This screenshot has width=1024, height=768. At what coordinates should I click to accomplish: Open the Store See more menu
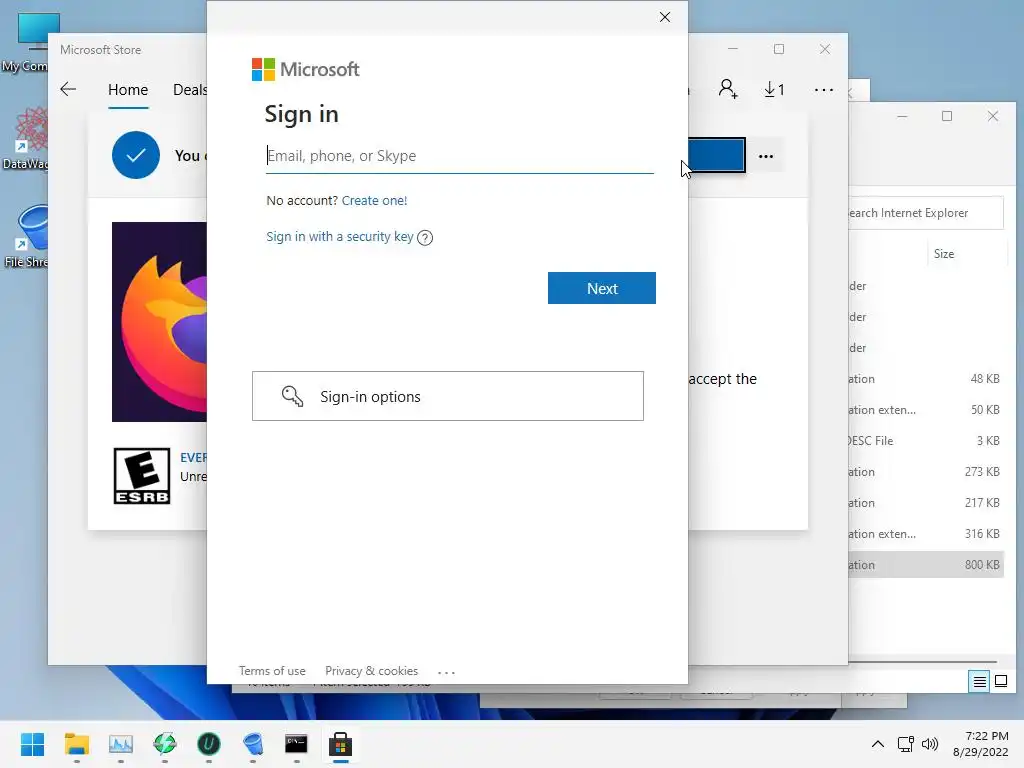(824, 90)
